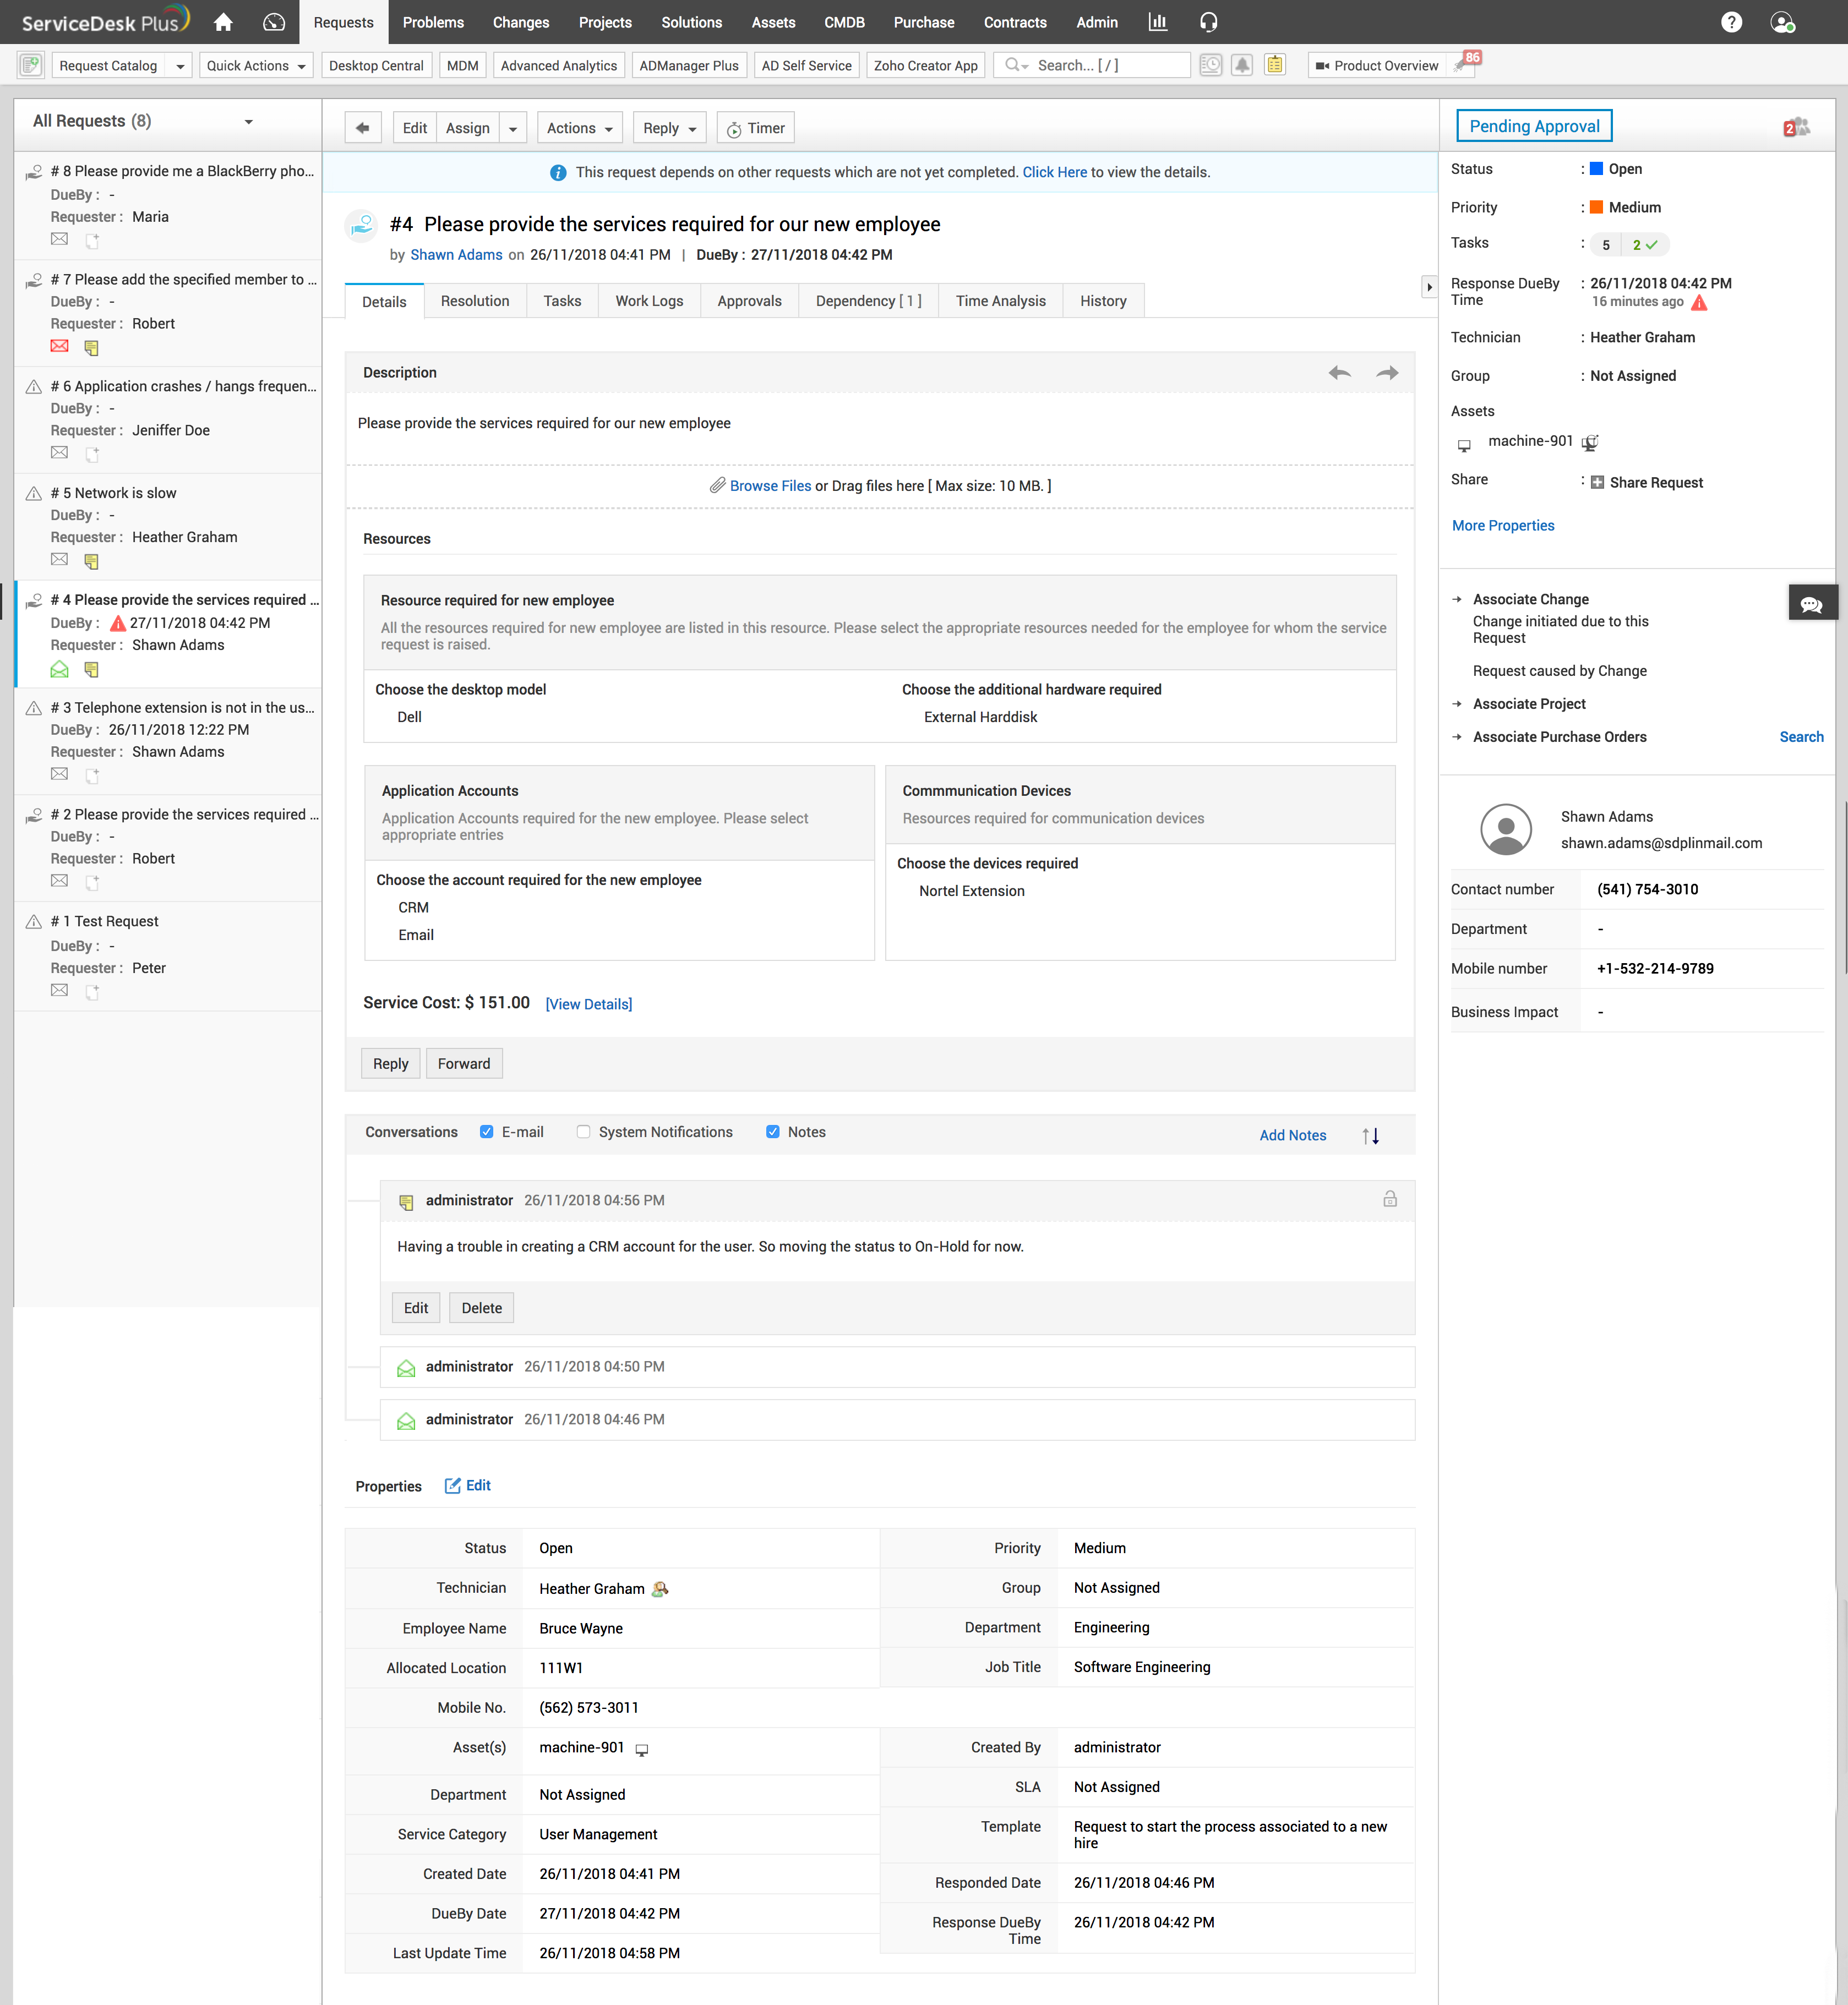This screenshot has height=2005, width=1848.
Task: Open the Assign dropdown arrow
Action: pos(513,128)
